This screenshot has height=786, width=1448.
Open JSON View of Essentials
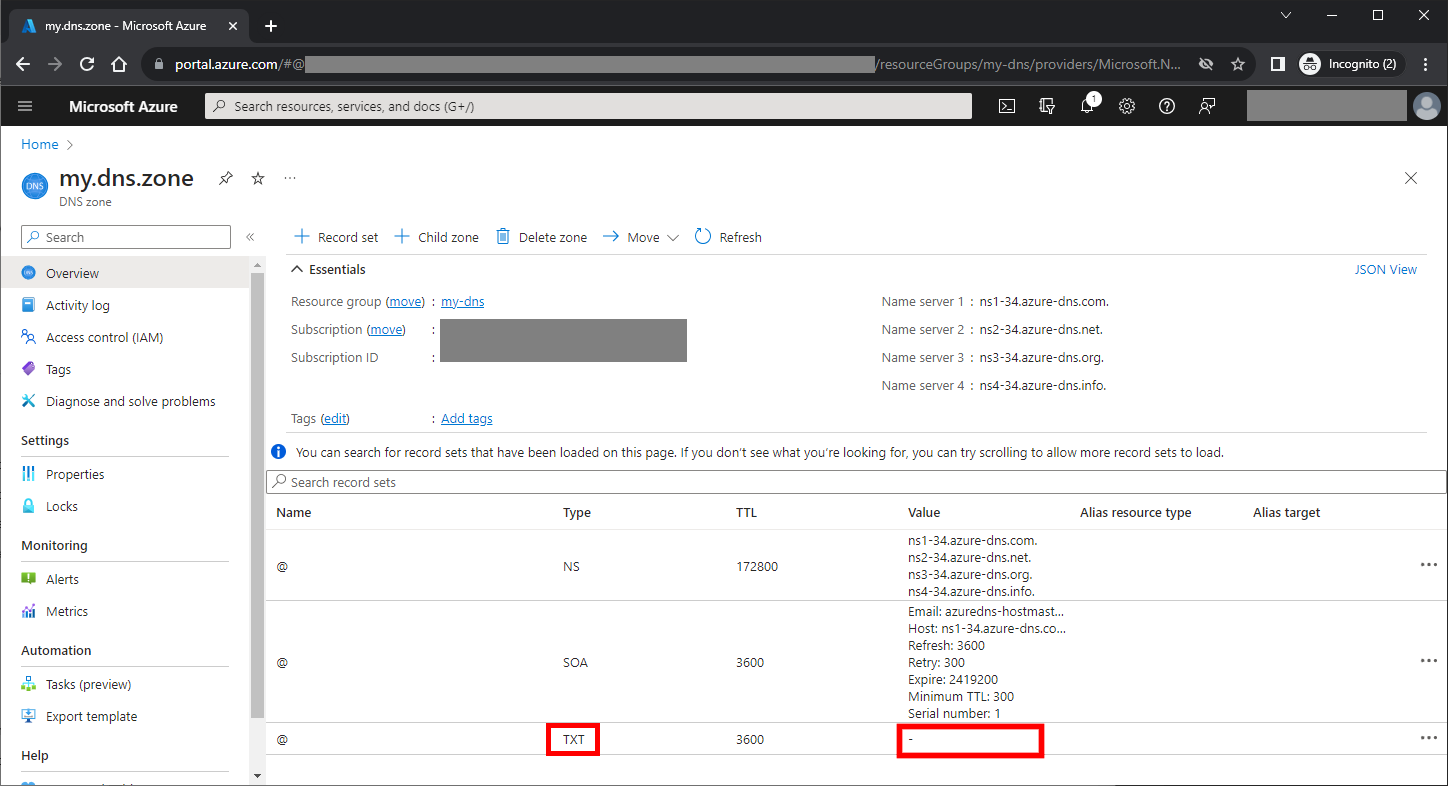[x=1385, y=269]
